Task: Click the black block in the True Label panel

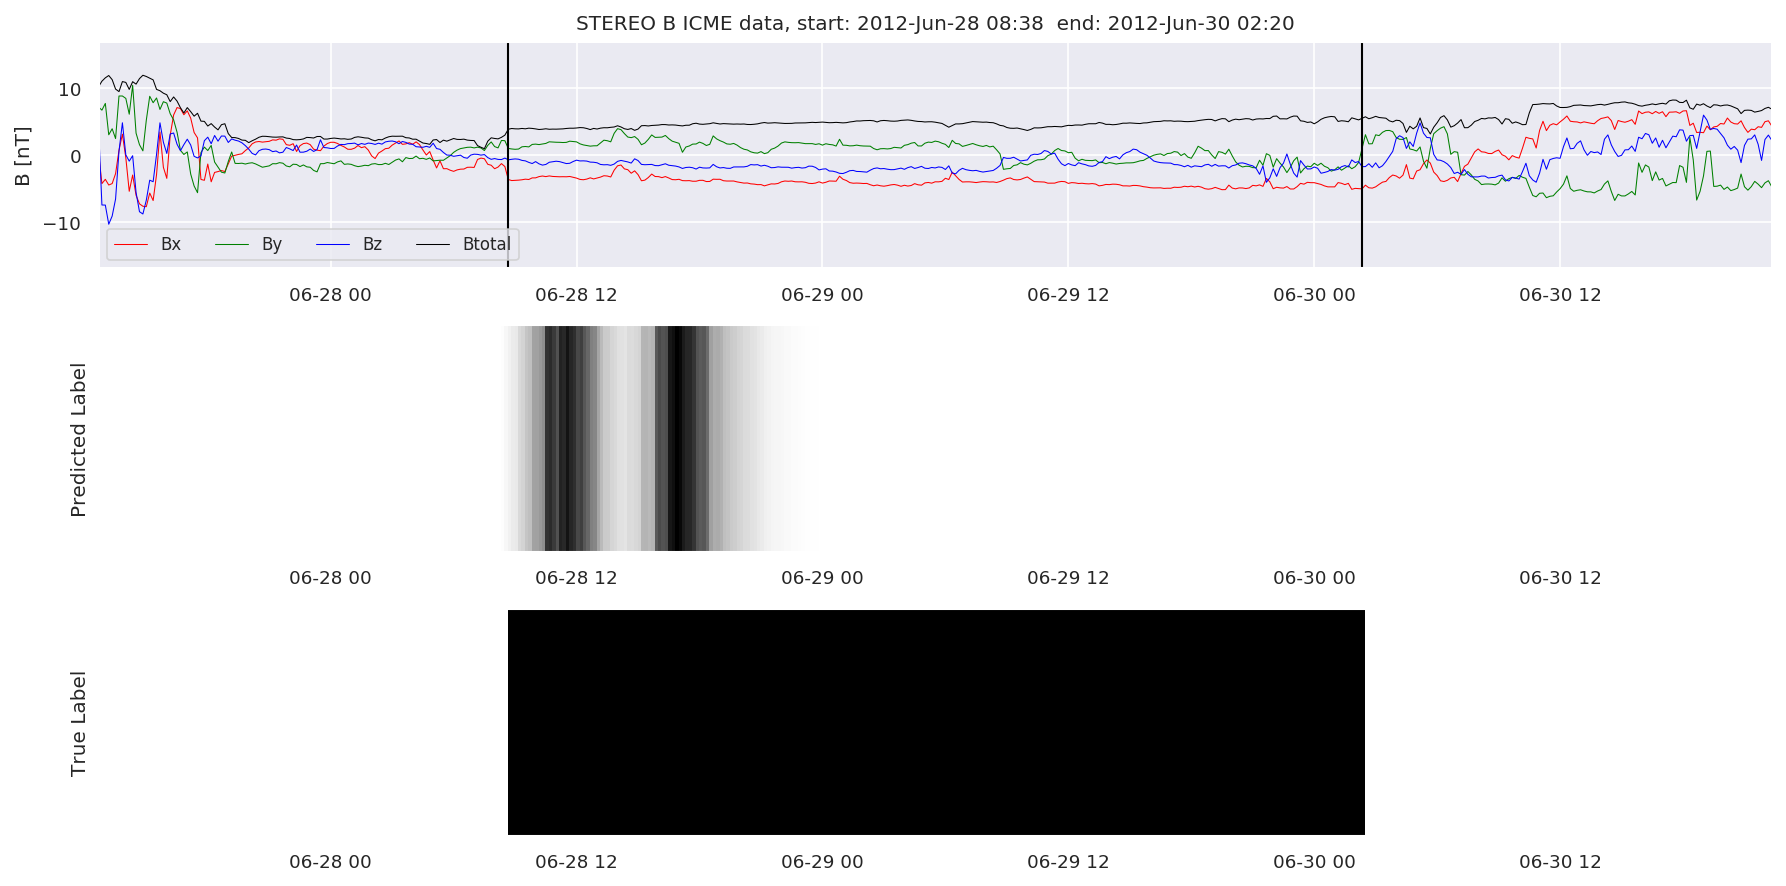Action: coord(936,722)
